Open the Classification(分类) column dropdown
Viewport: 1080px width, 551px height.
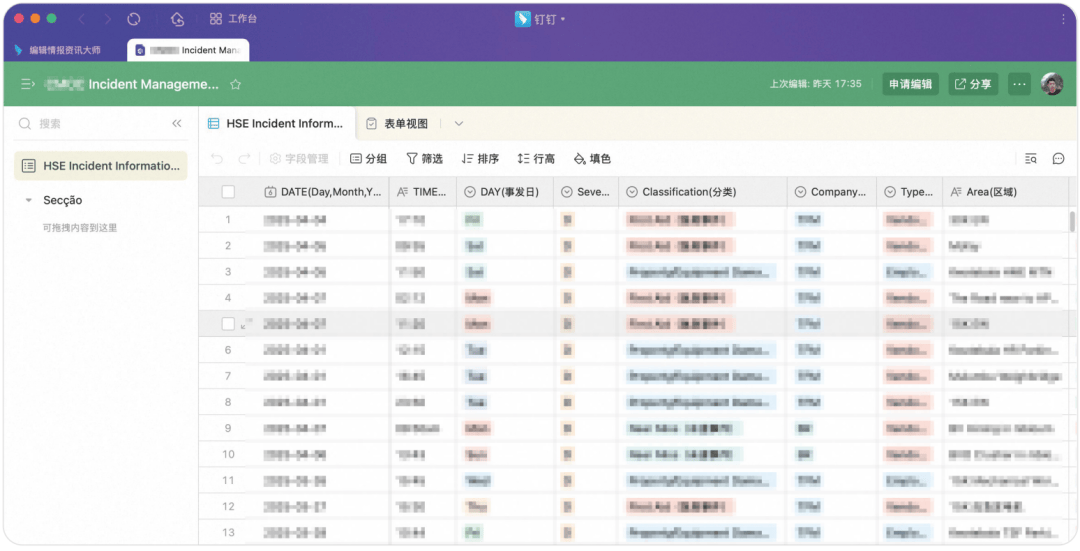(x=632, y=192)
